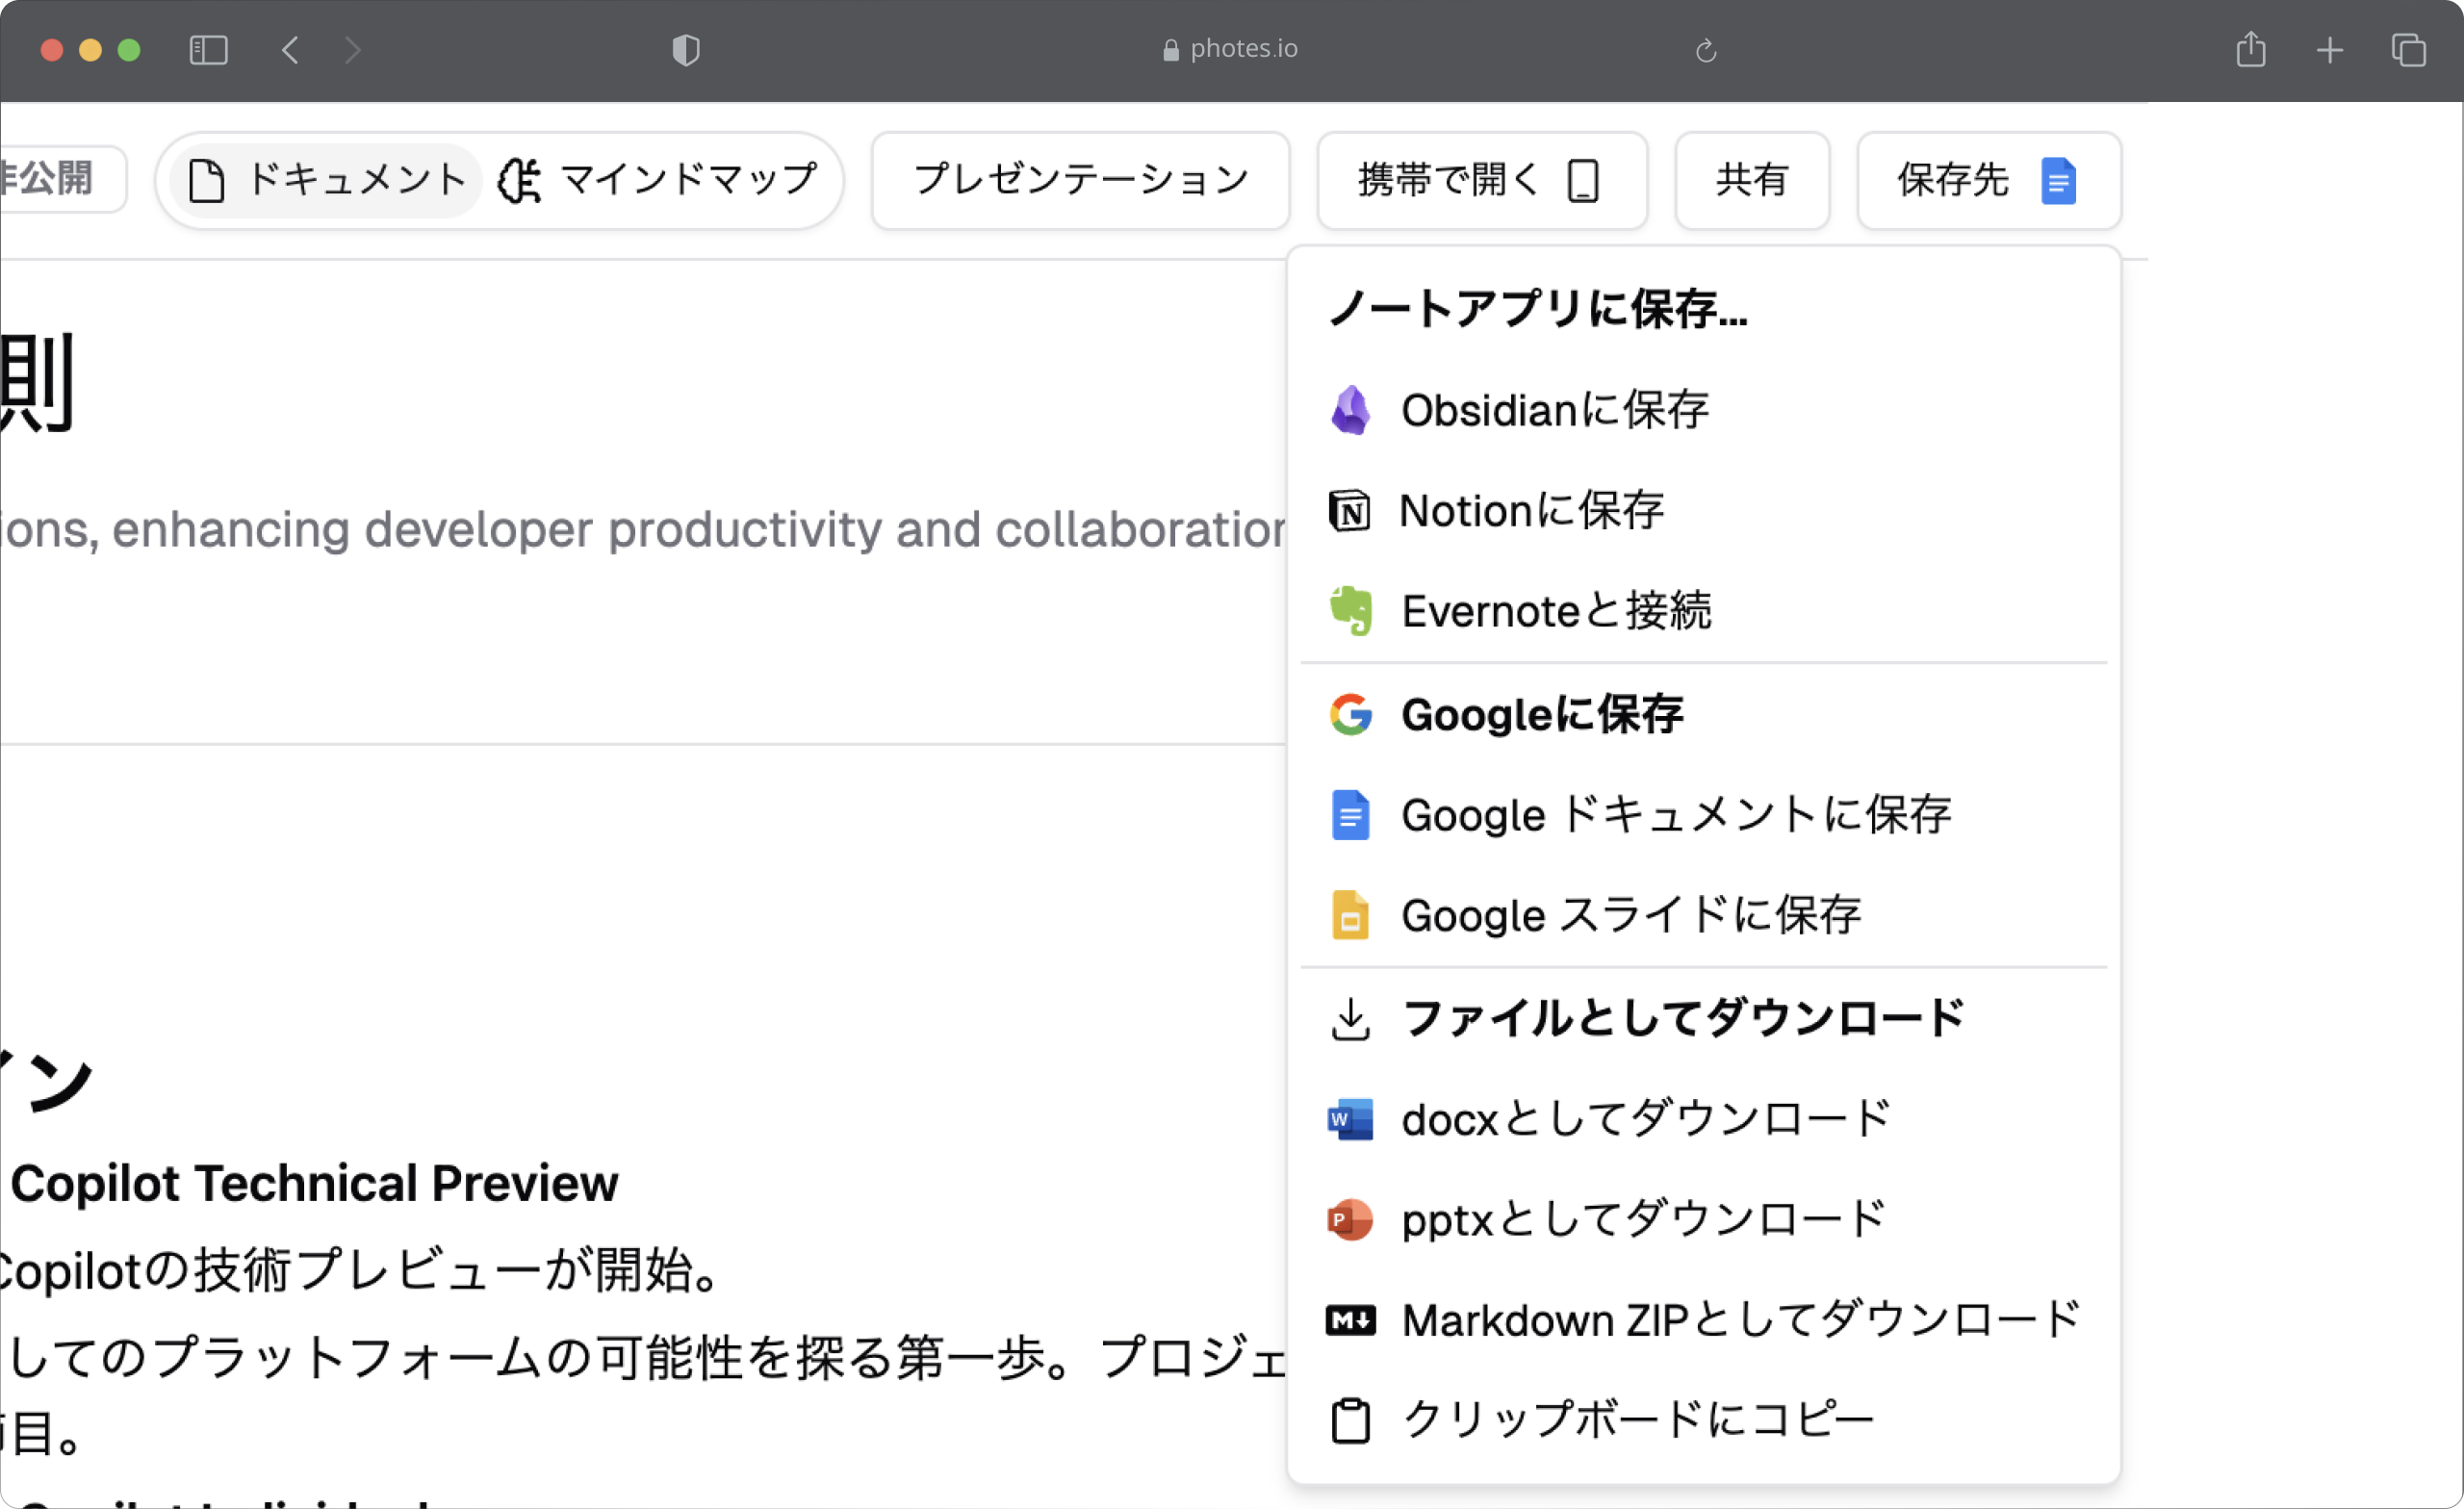Select Markdown ZIPとしてダウンロード
Image resolution: width=2464 pixels, height=1509 pixels.
click(1704, 1321)
